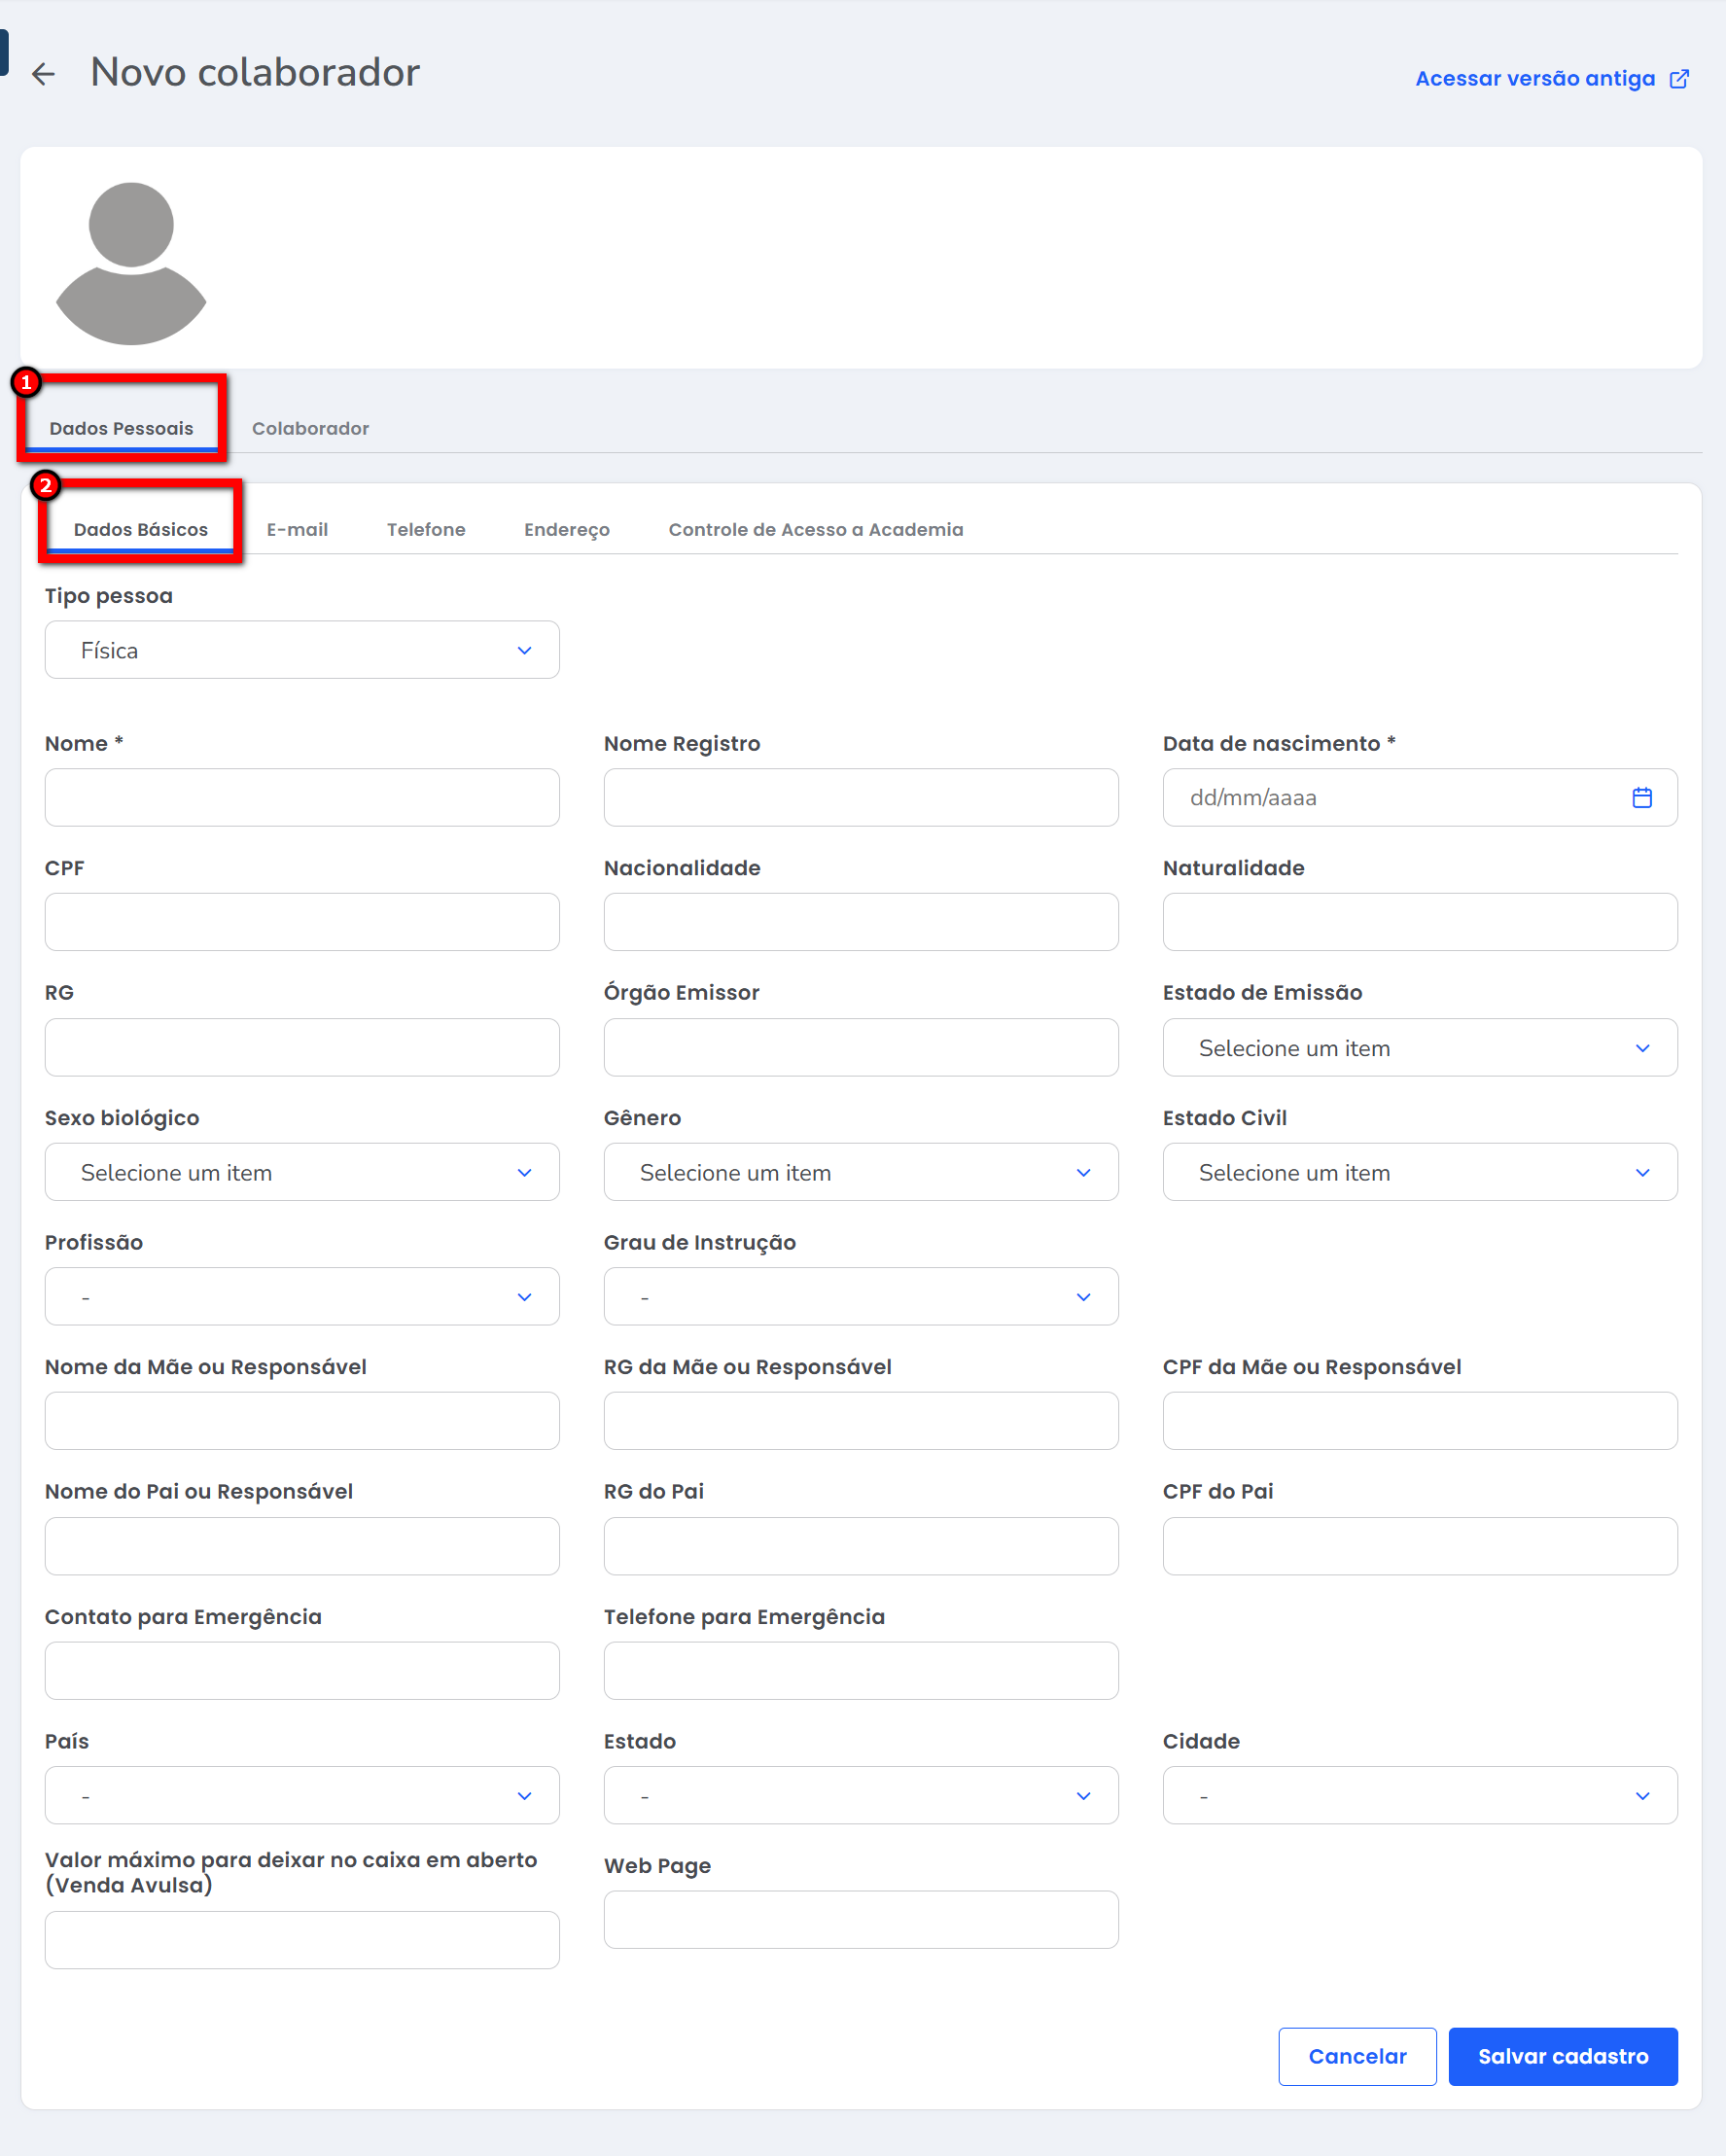Viewport: 1726px width, 2156px height.
Task: Expand the Gênero dropdown
Action: tap(860, 1172)
